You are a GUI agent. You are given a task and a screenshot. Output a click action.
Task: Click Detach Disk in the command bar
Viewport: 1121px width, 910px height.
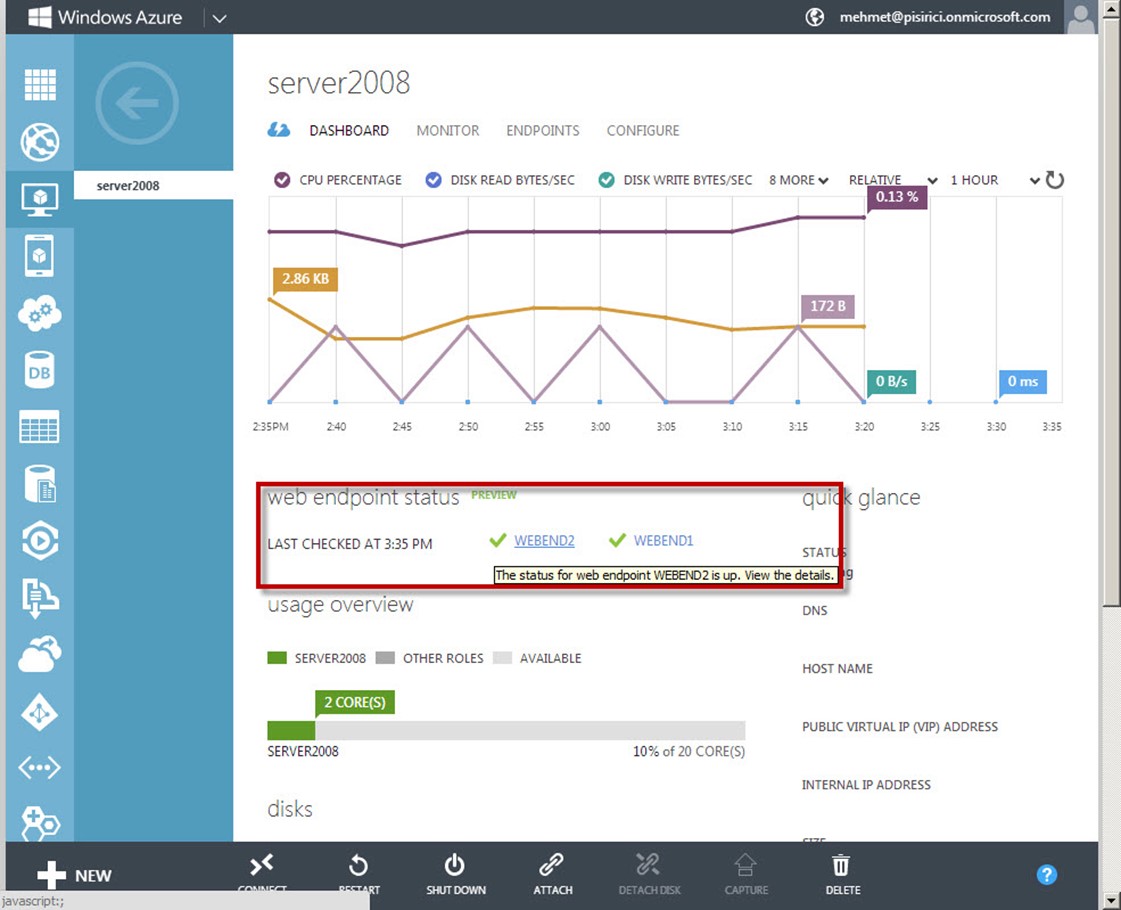point(649,875)
